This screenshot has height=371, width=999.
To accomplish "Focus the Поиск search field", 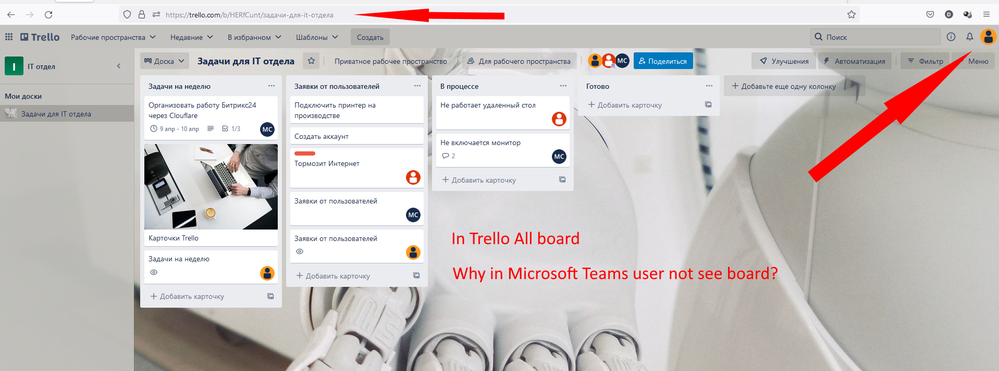I will tap(875, 37).
